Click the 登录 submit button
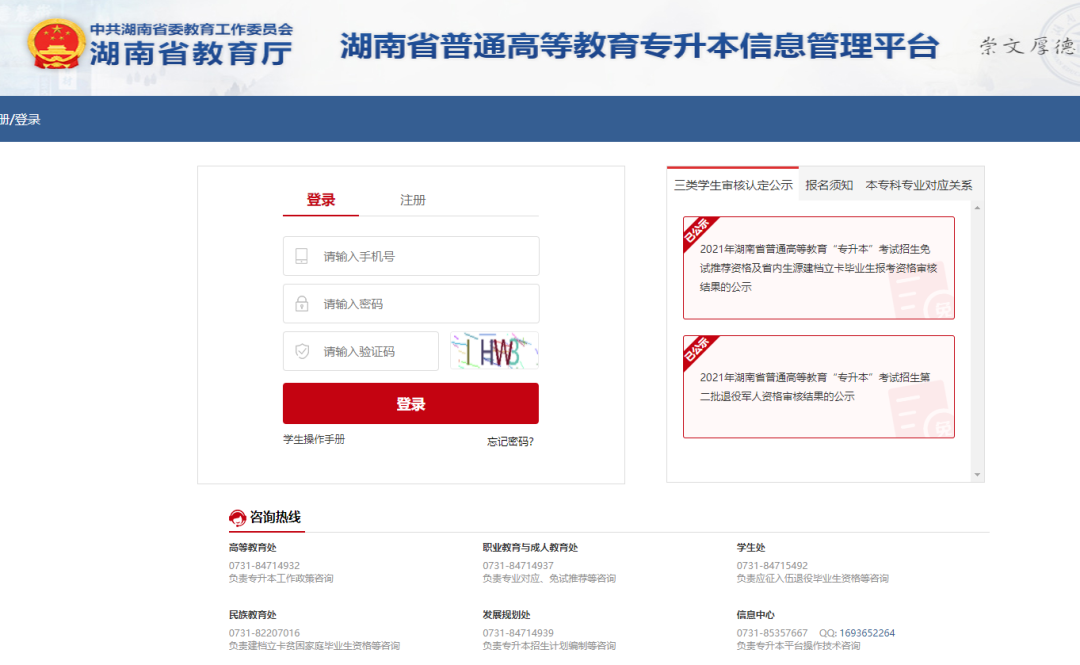 pyautogui.click(x=410, y=403)
